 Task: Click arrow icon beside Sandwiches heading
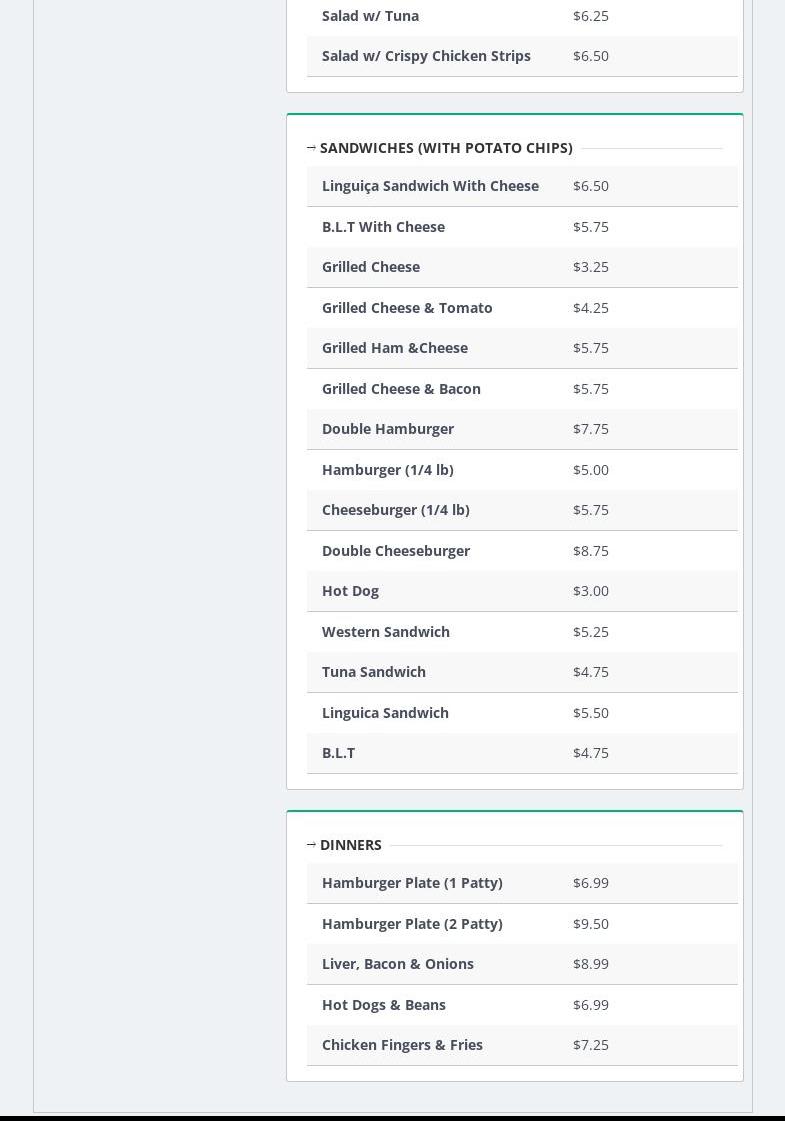point(311,148)
